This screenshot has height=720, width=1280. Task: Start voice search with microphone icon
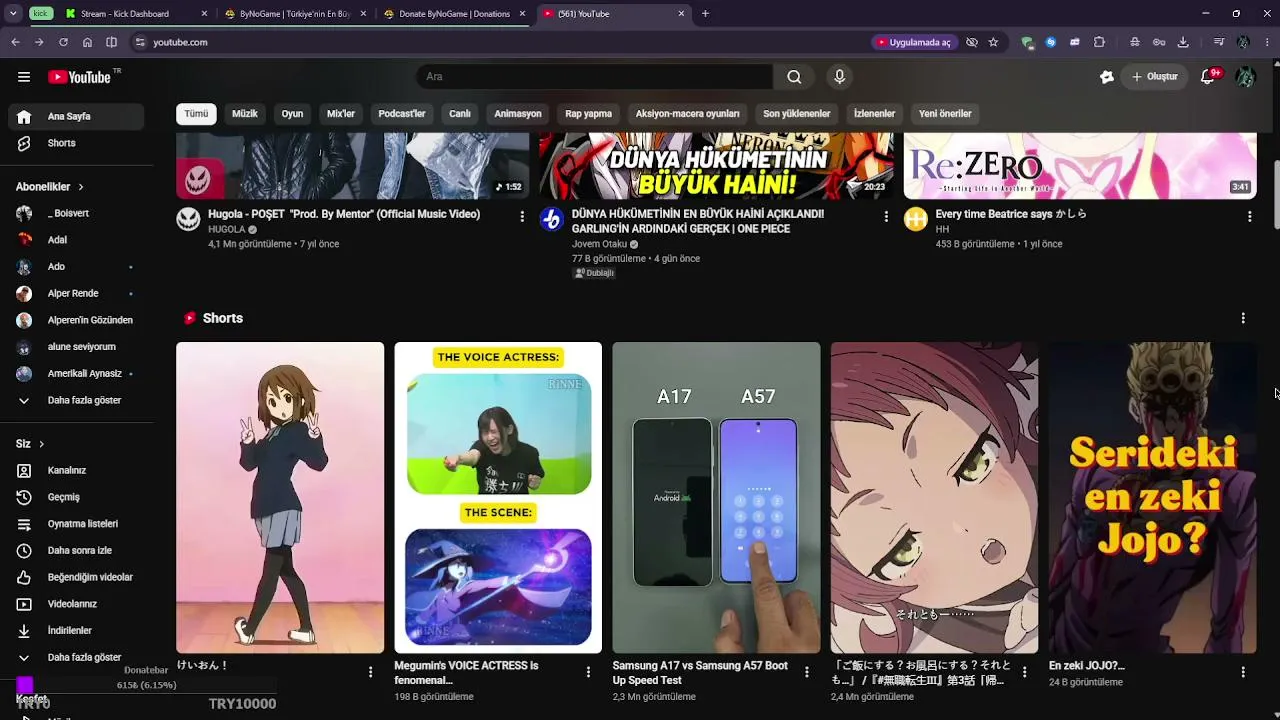[x=840, y=77]
